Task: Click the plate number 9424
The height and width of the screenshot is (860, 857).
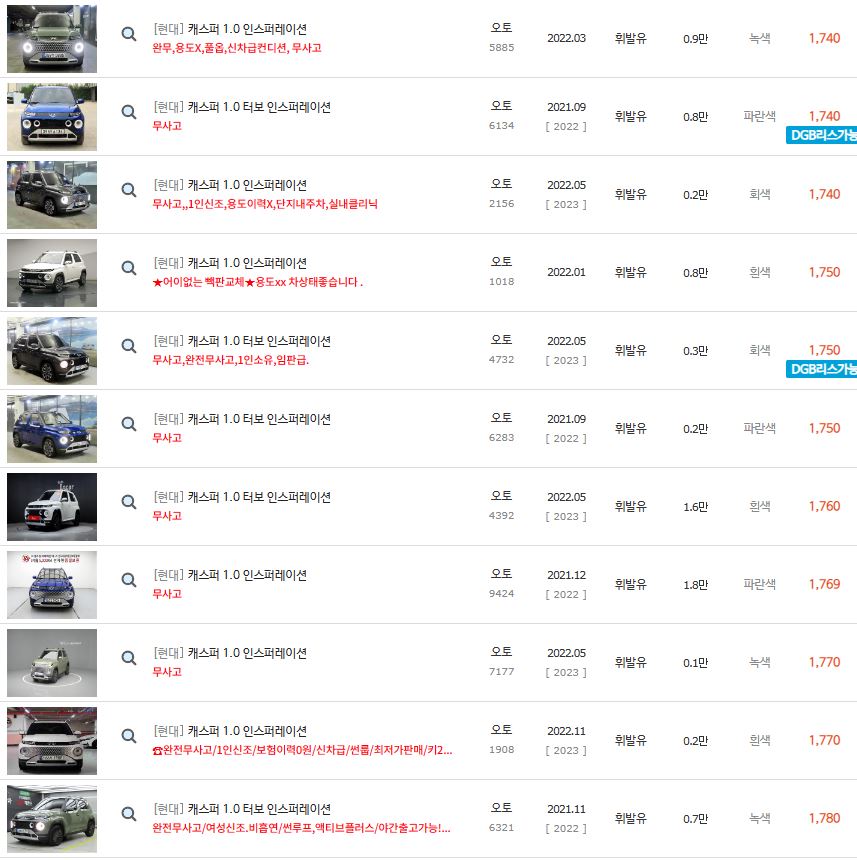Action: [x=502, y=593]
